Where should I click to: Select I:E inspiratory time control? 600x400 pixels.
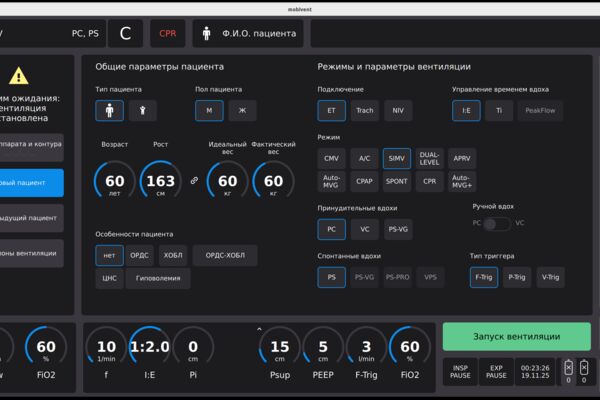tap(466, 111)
